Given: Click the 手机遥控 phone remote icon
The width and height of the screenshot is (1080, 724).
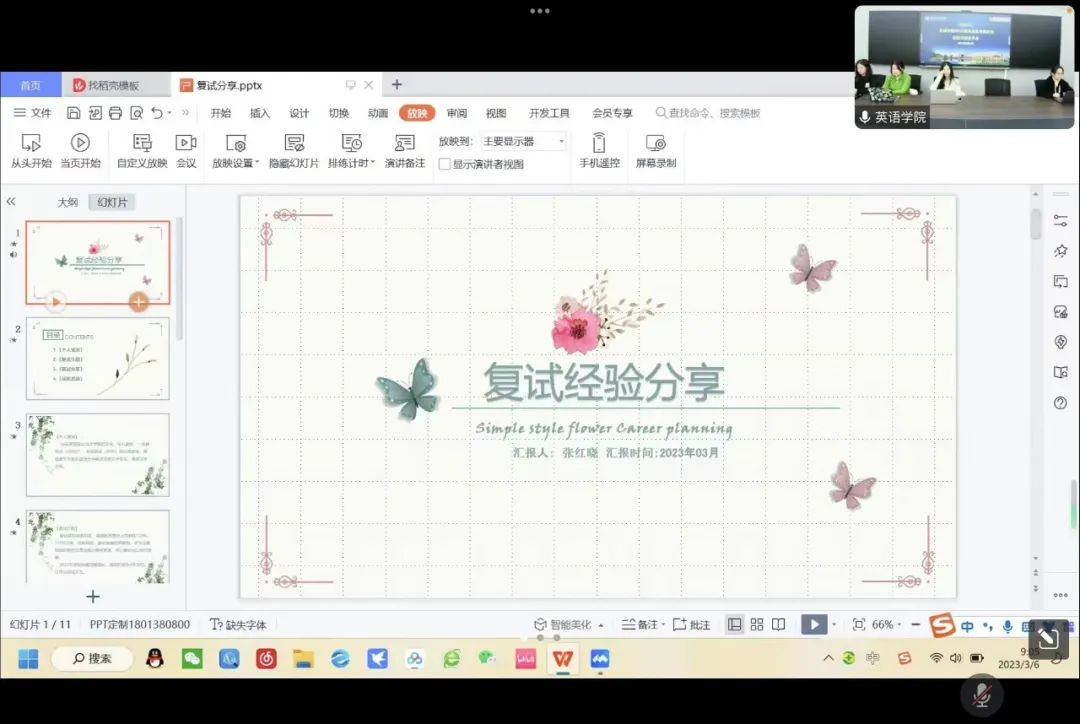Looking at the screenshot, I should click(x=599, y=143).
